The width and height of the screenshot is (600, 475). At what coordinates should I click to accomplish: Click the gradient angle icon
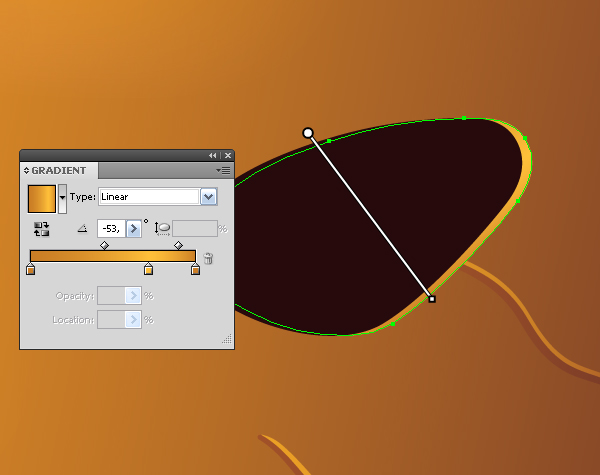click(82, 229)
